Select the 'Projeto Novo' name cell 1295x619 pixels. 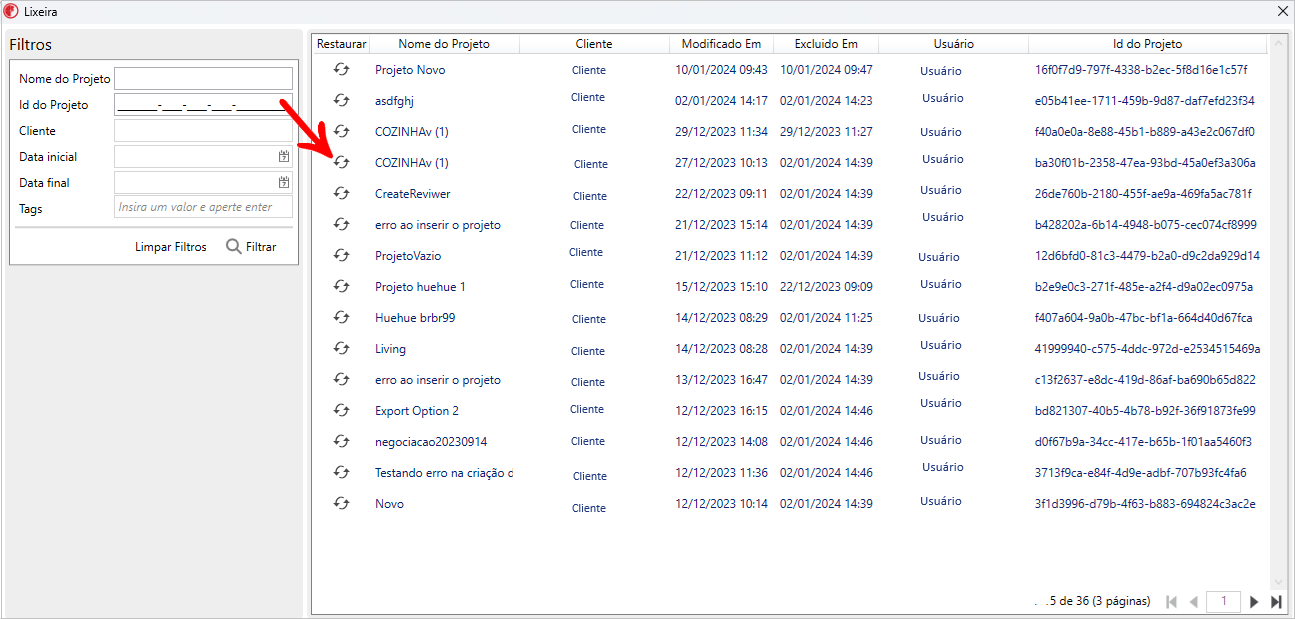(410, 70)
